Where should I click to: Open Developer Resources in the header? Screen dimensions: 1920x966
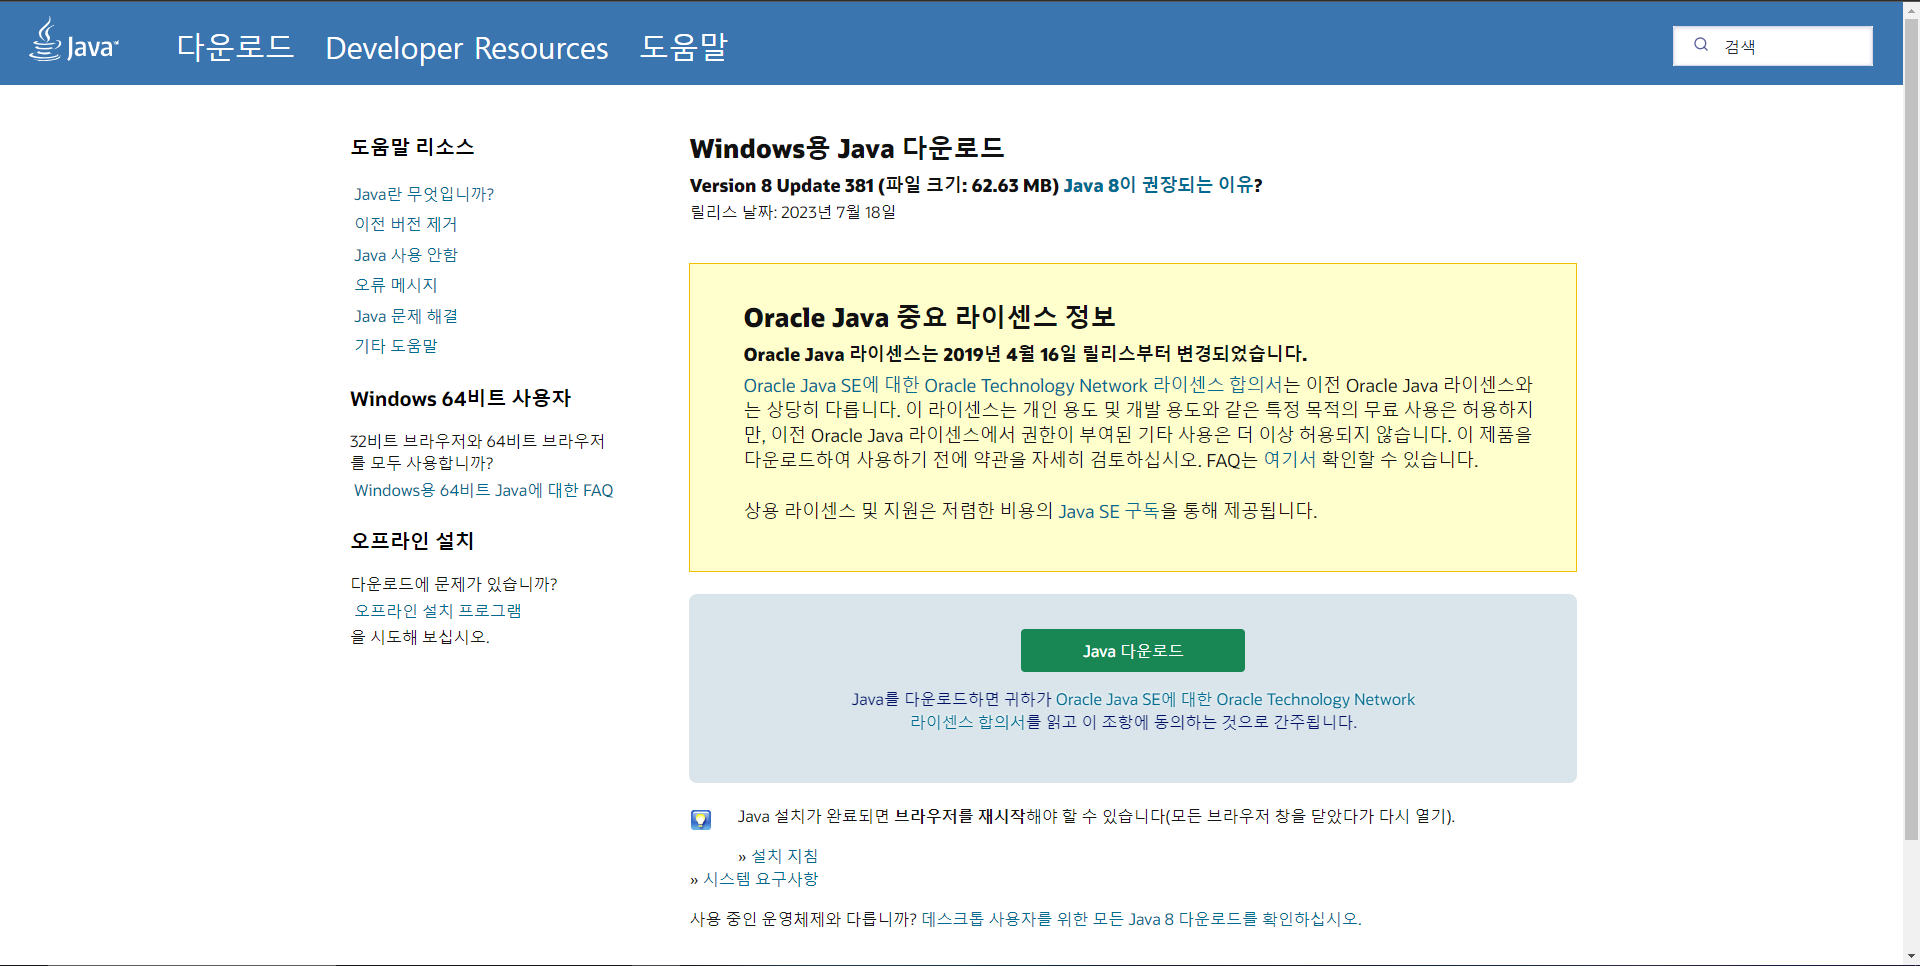467,48
